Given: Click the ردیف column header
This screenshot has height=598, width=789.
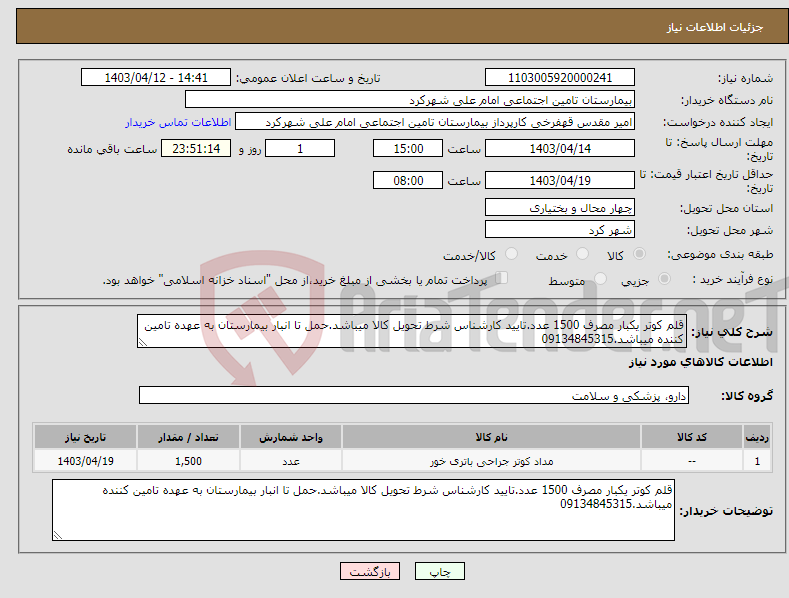Looking at the screenshot, I should click(757, 437).
